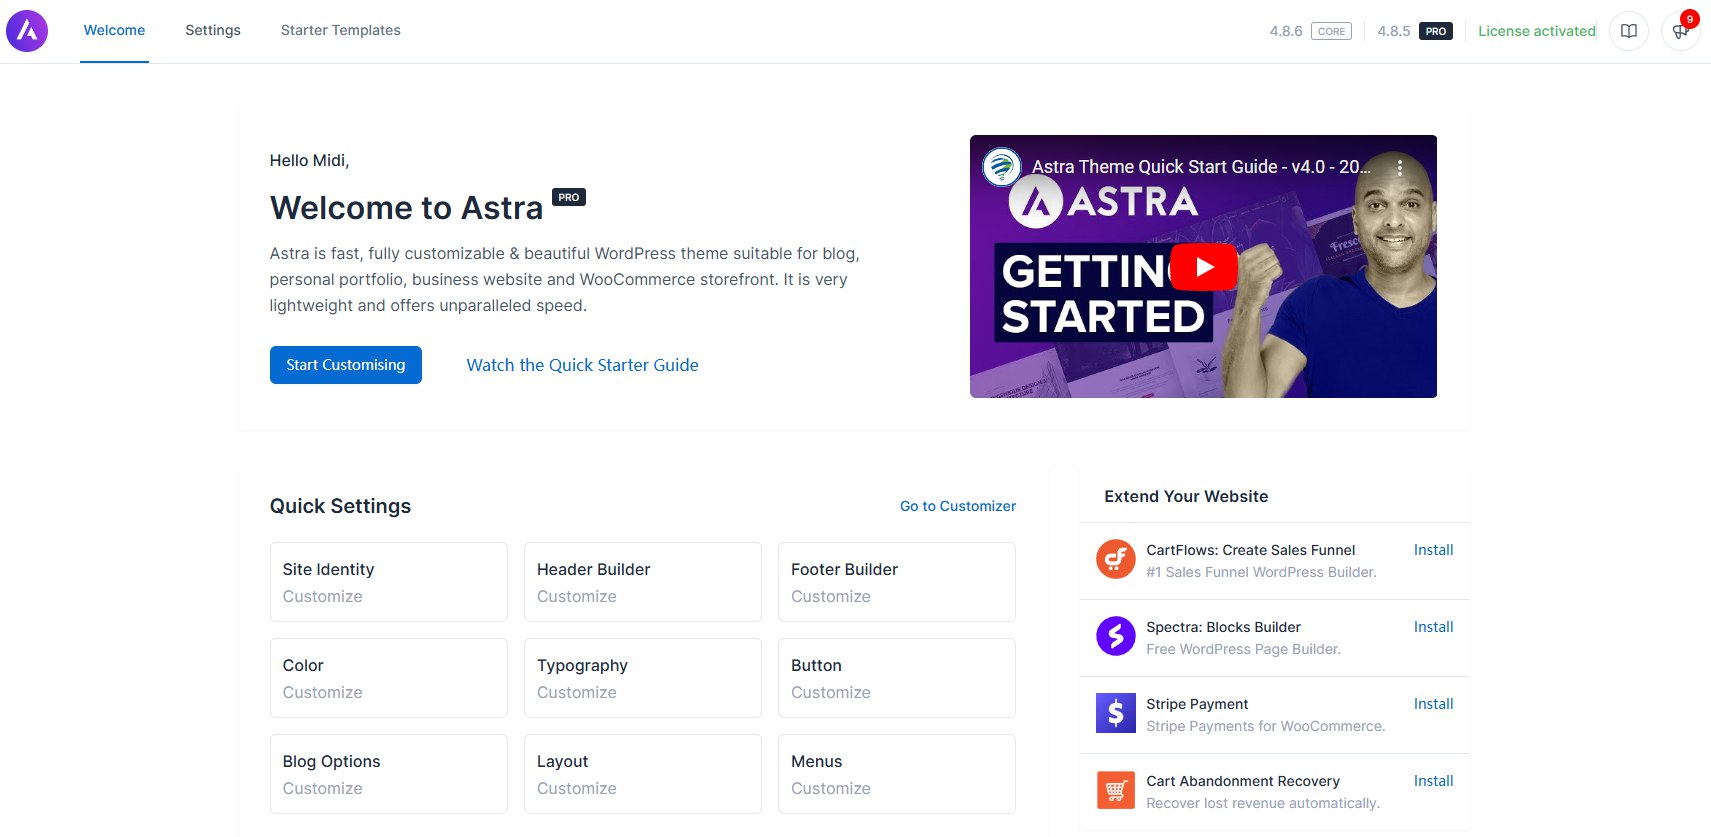1711x837 pixels.
Task: Click the Spectra plugin icon
Action: [1115, 636]
